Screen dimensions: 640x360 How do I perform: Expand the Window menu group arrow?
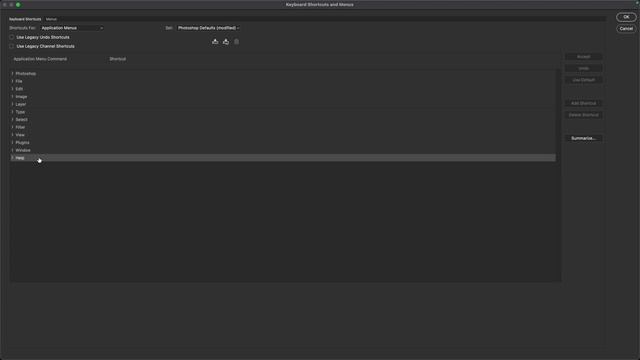(x=12, y=150)
